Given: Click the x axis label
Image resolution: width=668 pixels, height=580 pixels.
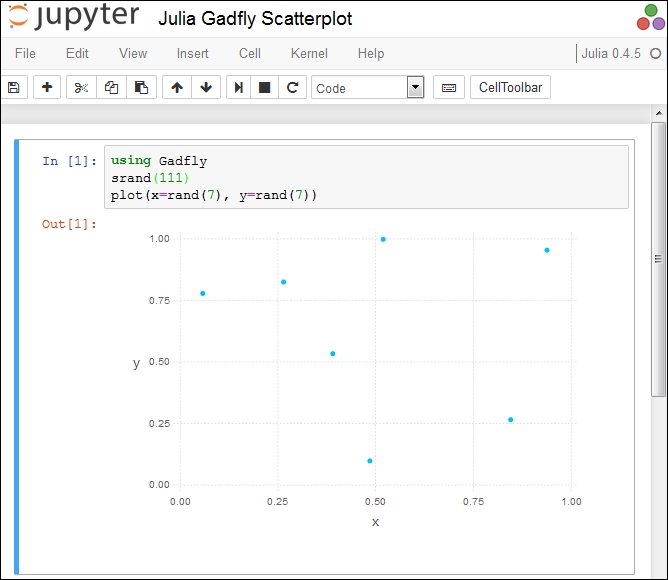Looking at the screenshot, I should (375, 522).
